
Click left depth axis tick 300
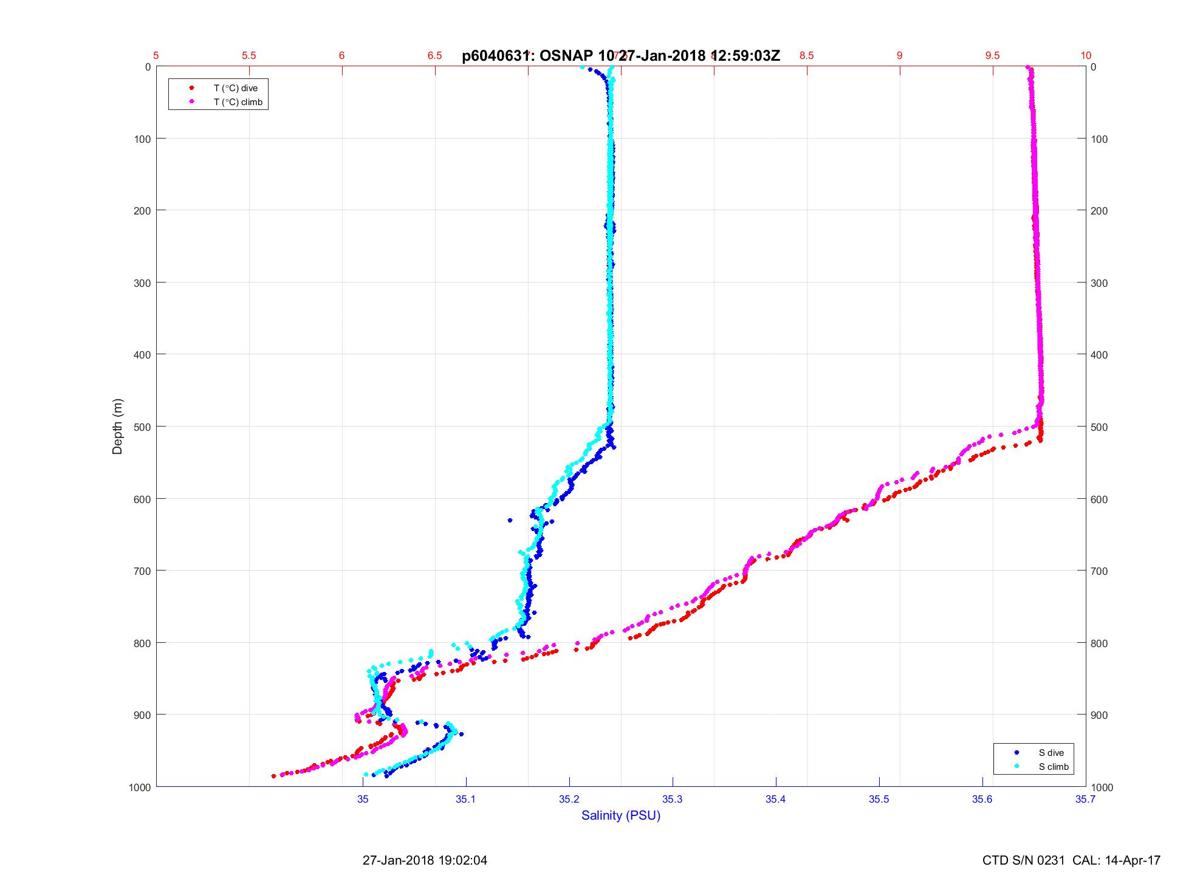point(140,283)
